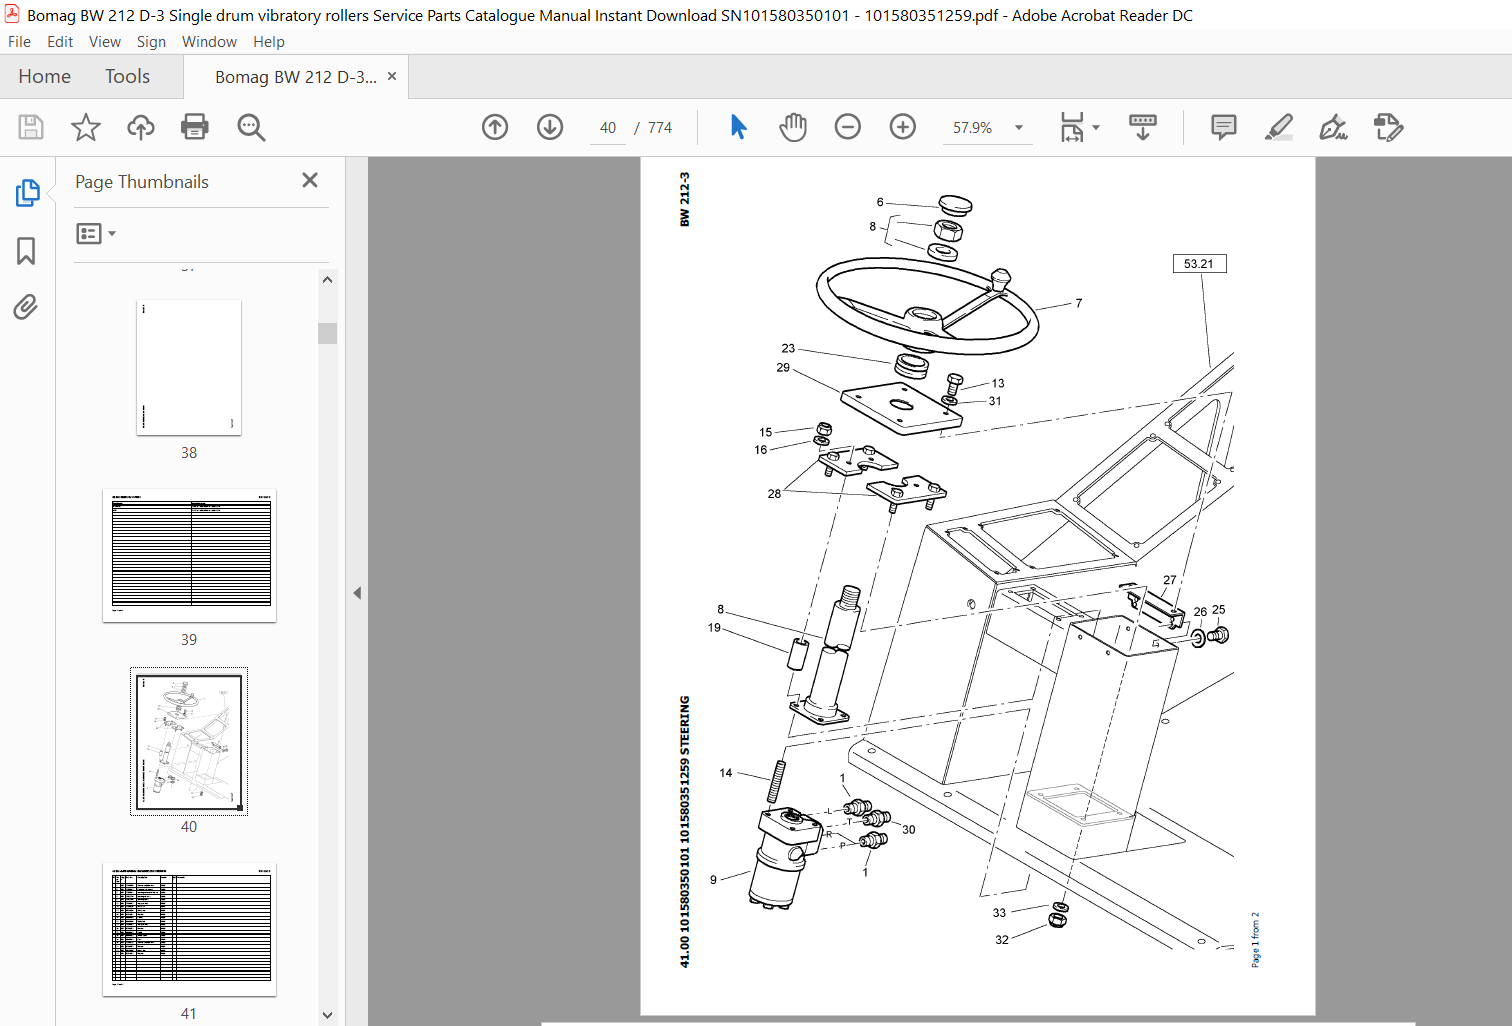Open the Edit menu
Image resolution: width=1512 pixels, height=1026 pixels.
pos(60,42)
